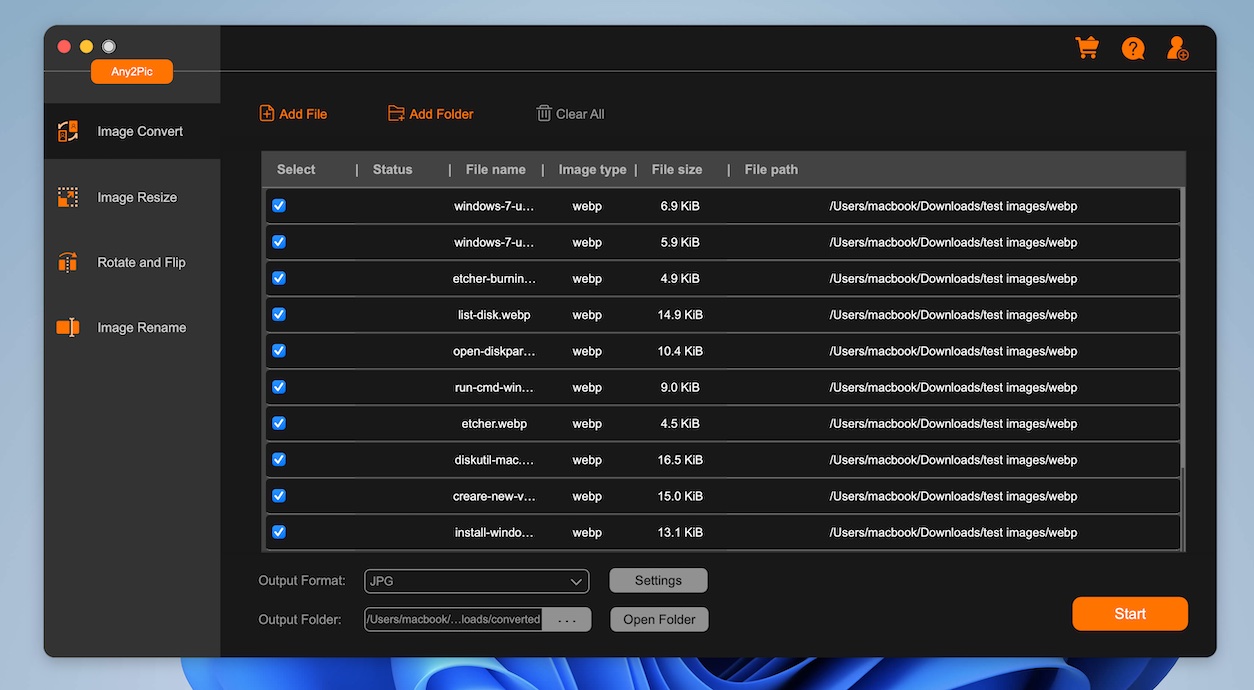The width and height of the screenshot is (1254, 690).
Task: Click the Open Folder button
Action: (x=659, y=620)
